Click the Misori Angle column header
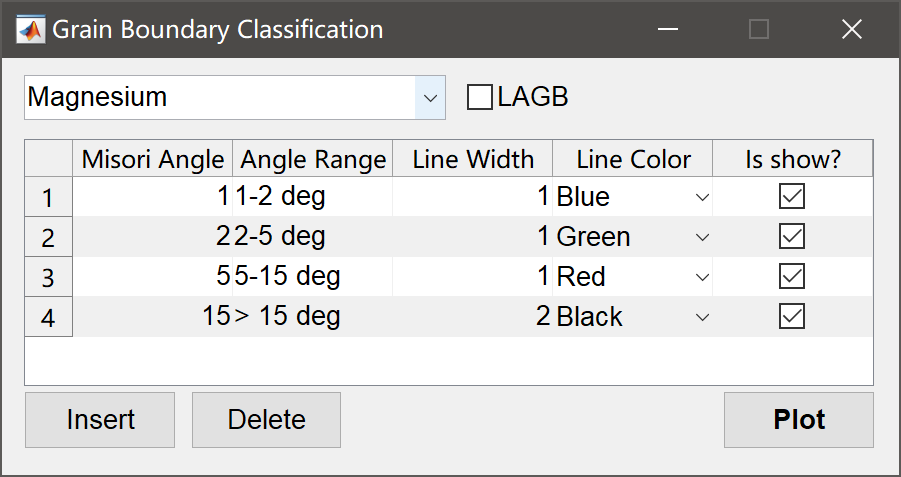Image resolution: width=901 pixels, height=477 pixels. (153, 159)
